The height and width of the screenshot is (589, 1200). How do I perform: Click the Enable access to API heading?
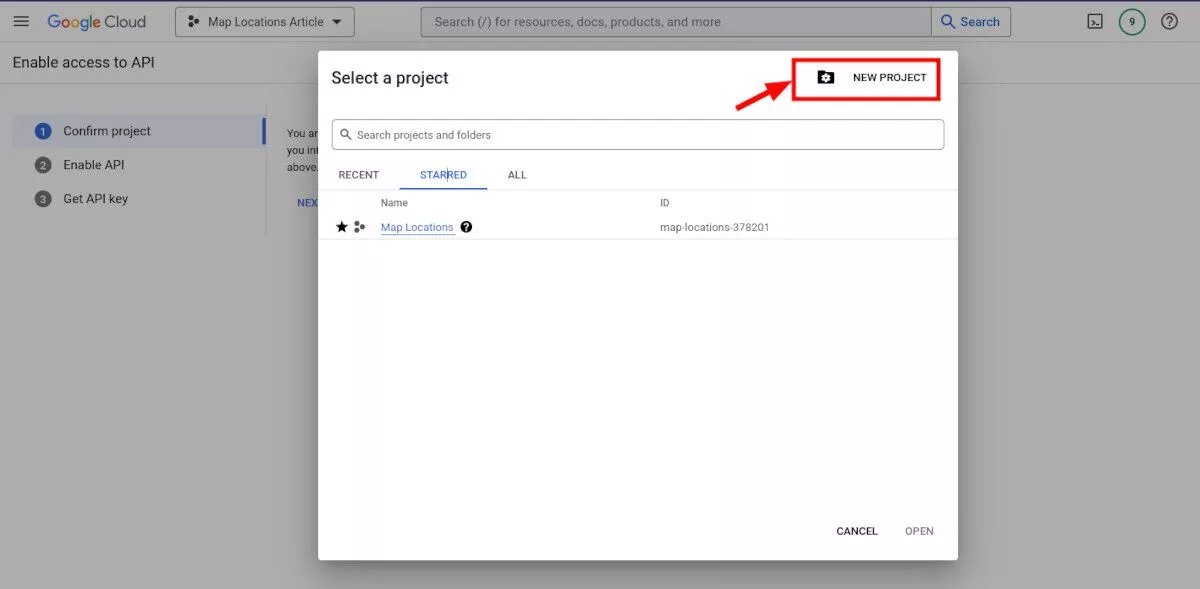[x=84, y=62]
